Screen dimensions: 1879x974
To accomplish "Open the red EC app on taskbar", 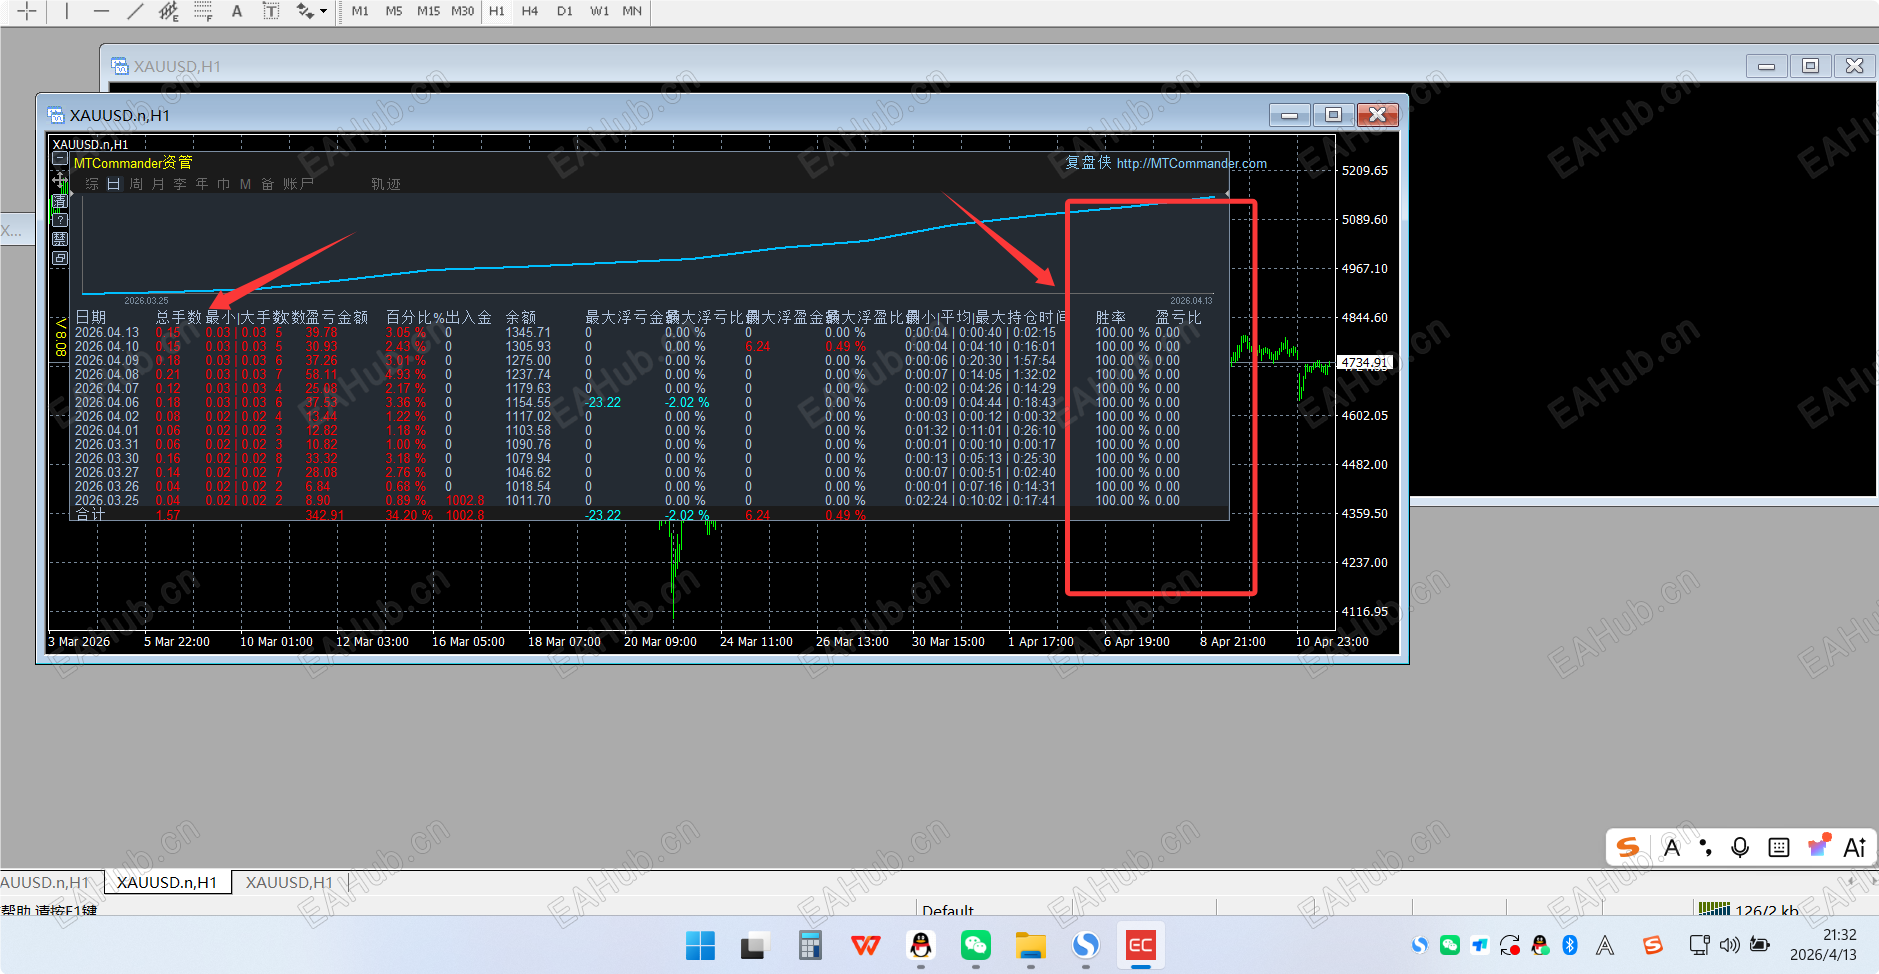I will (1140, 945).
